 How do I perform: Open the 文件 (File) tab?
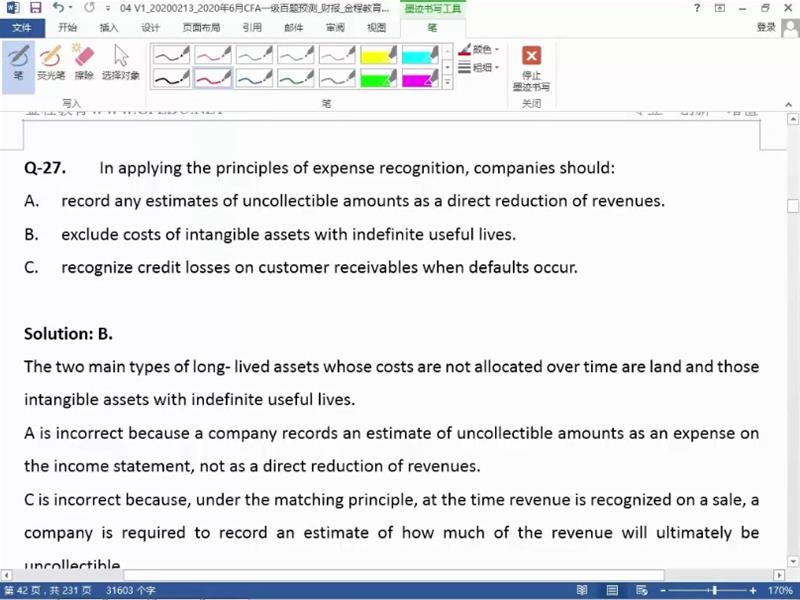pyautogui.click(x=22, y=28)
